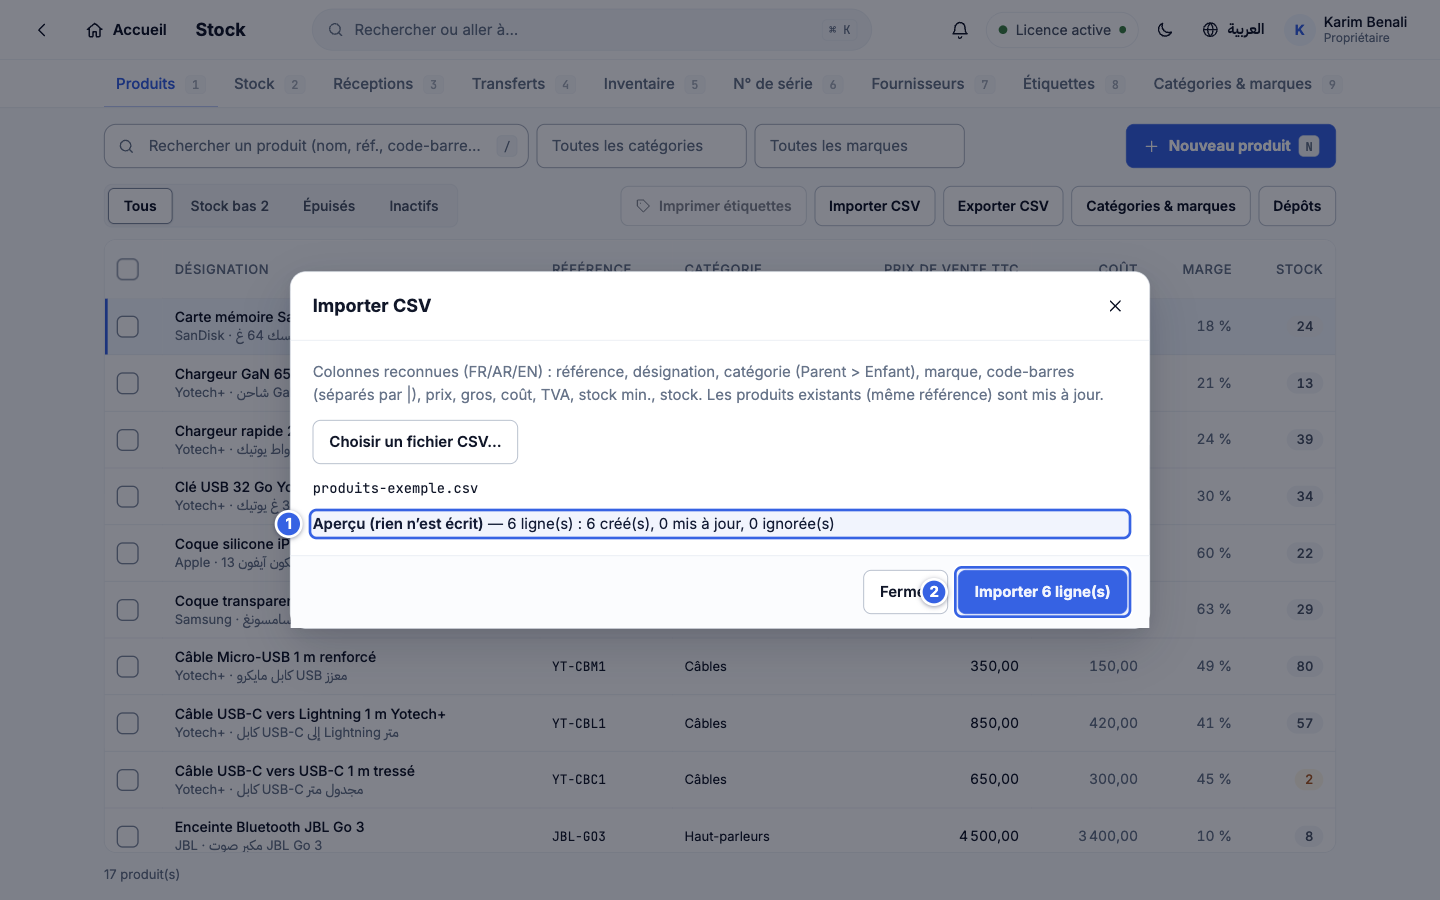The image size is (1440, 900).
Task: Click Exporter CSV button
Action: 1003,206
